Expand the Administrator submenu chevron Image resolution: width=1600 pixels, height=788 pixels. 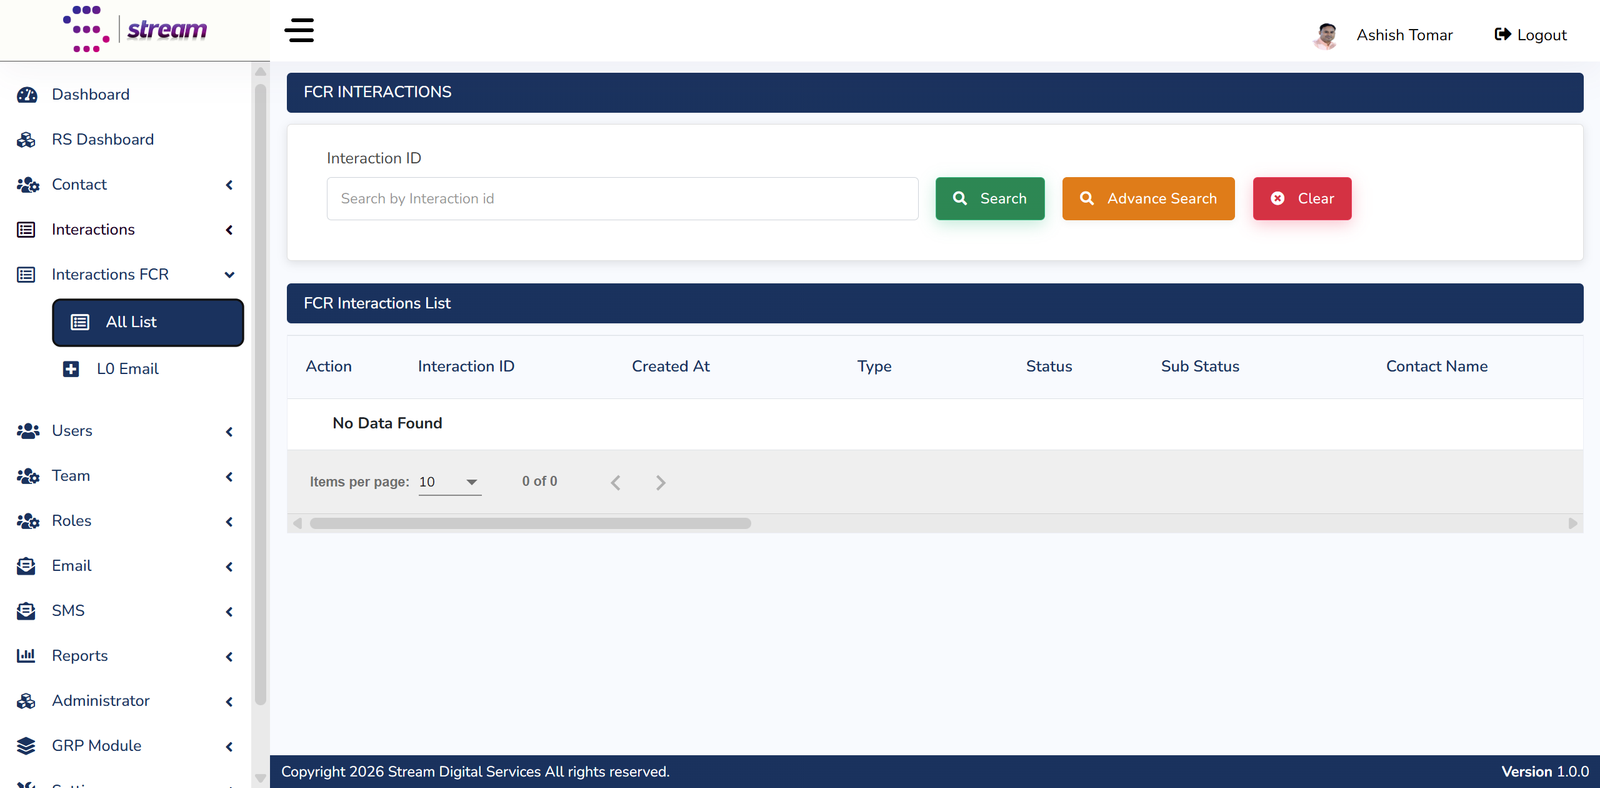[x=229, y=702]
